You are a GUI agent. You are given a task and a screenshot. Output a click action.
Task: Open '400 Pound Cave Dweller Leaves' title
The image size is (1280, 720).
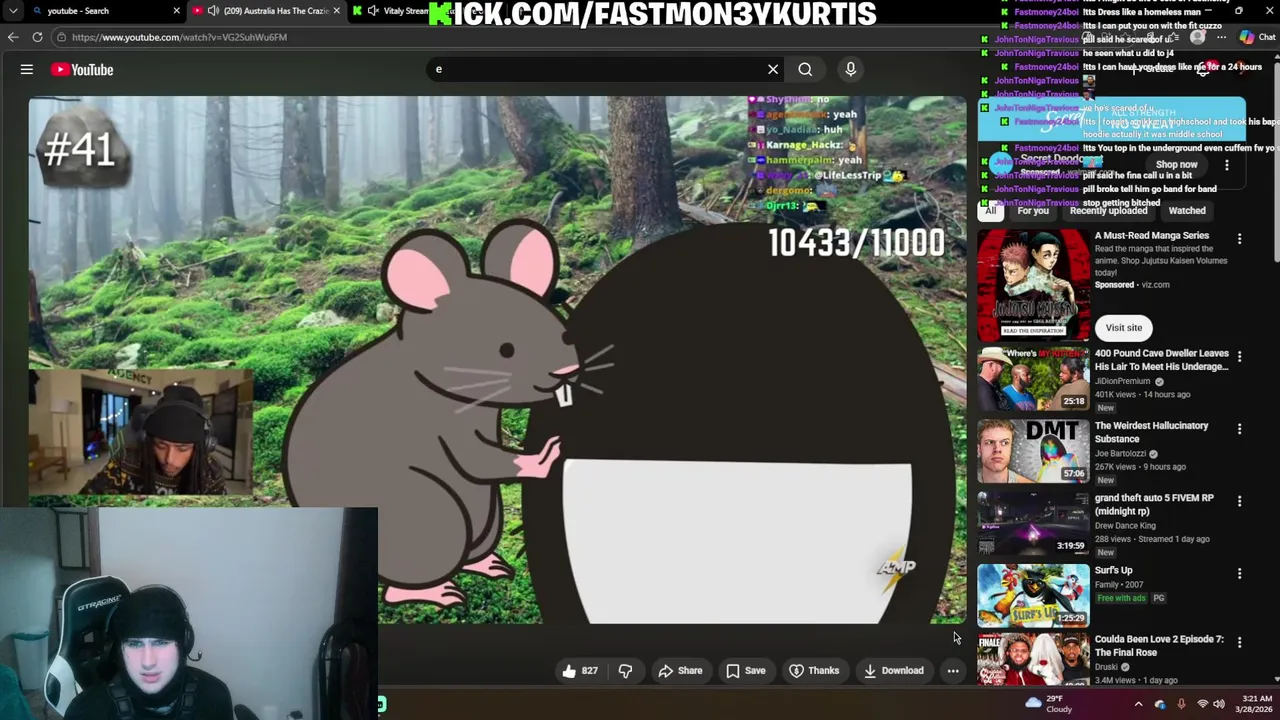[1161, 360]
